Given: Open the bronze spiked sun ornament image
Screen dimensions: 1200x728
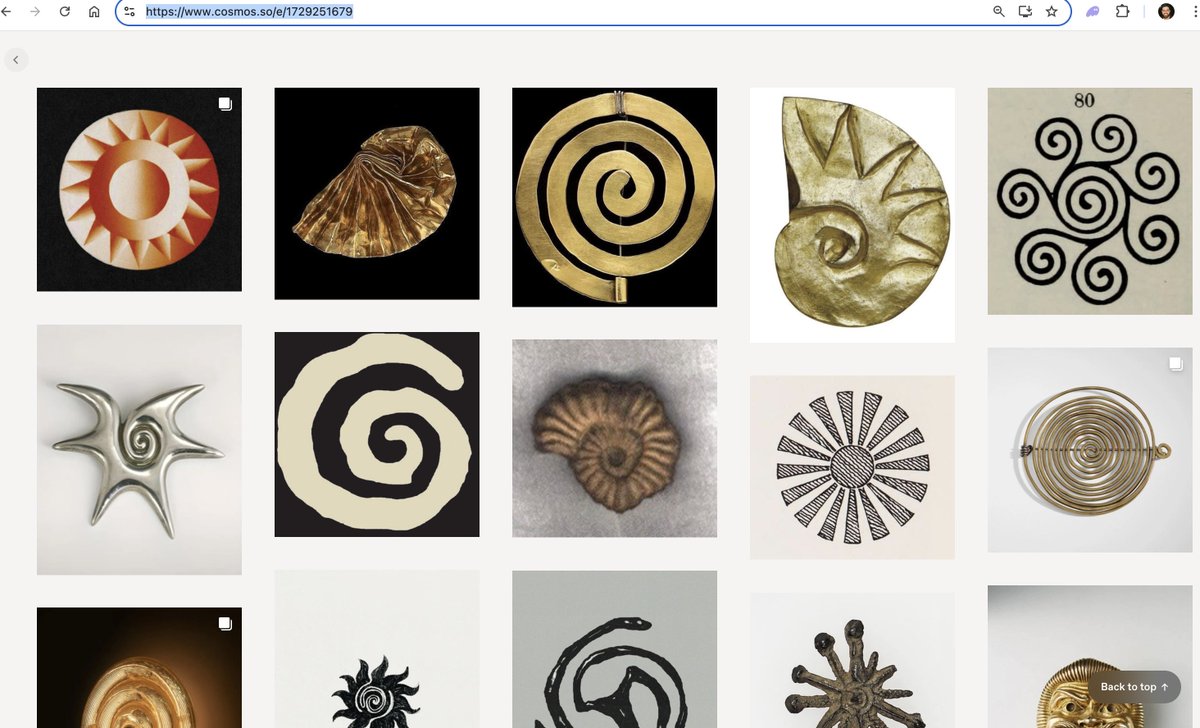Looking at the screenshot, I should pyautogui.click(x=852, y=660).
